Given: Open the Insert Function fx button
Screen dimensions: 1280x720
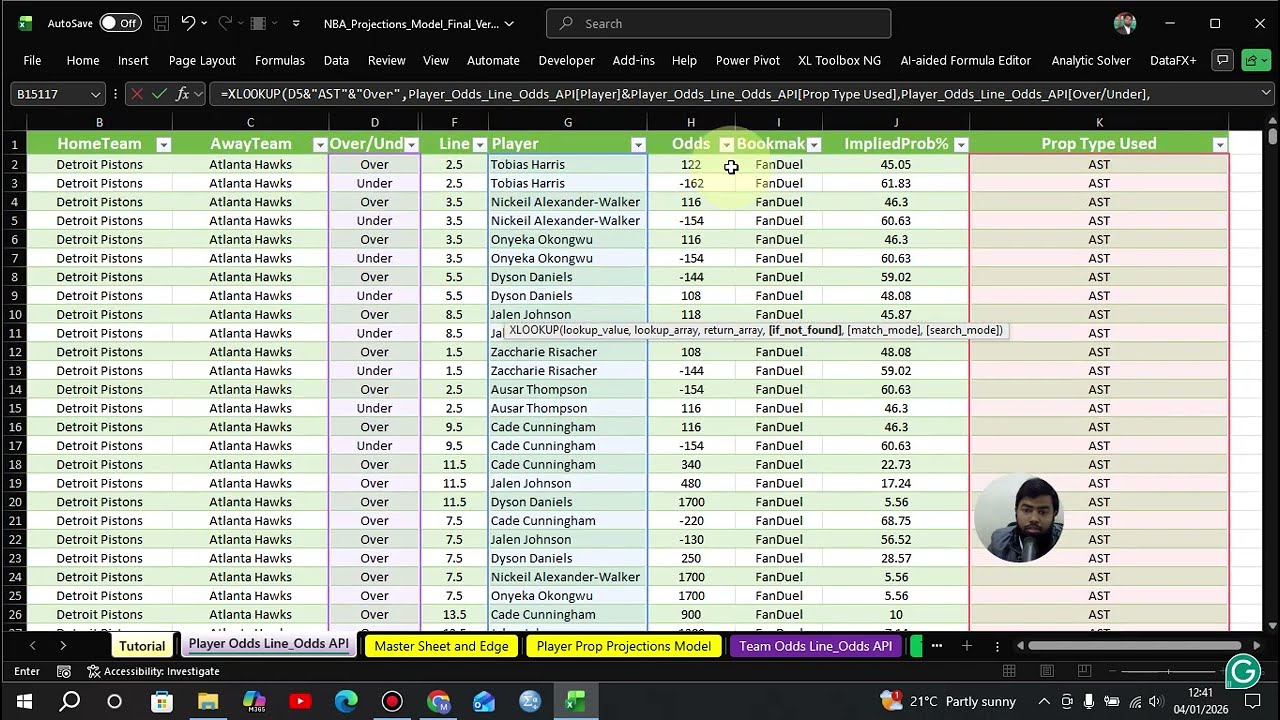Looking at the screenshot, I should [182, 94].
